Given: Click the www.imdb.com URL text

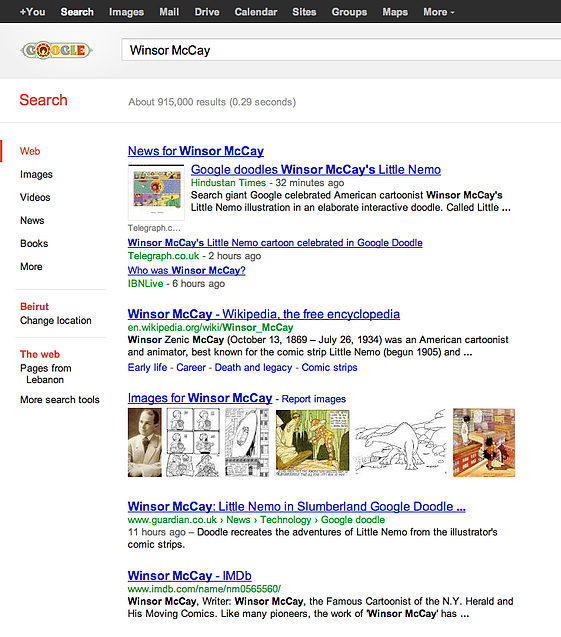Looking at the screenshot, I should [x=204, y=589].
